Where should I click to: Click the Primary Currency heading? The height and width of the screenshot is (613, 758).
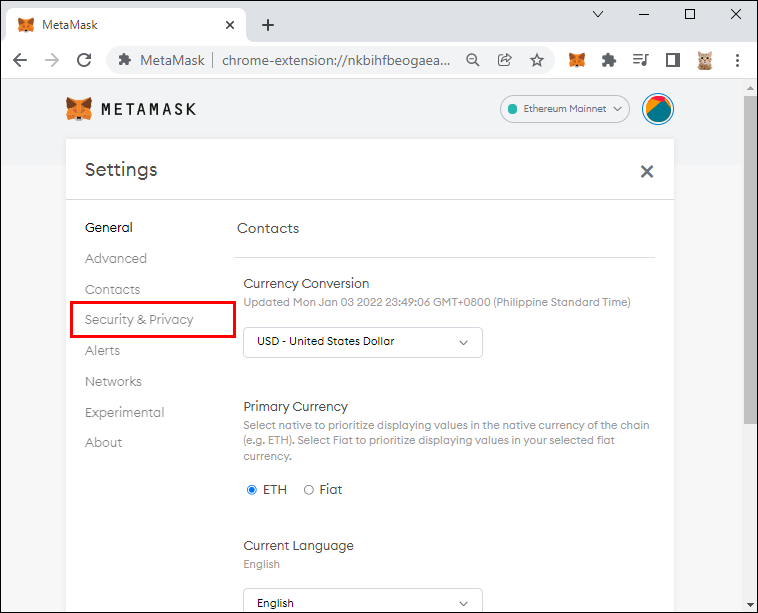(x=295, y=407)
